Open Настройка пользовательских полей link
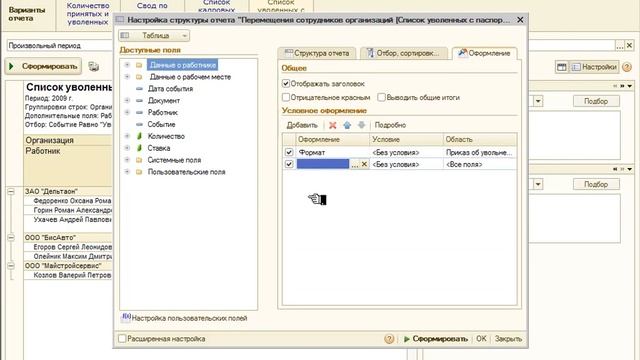This screenshot has height=360, width=640. [185, 318]
